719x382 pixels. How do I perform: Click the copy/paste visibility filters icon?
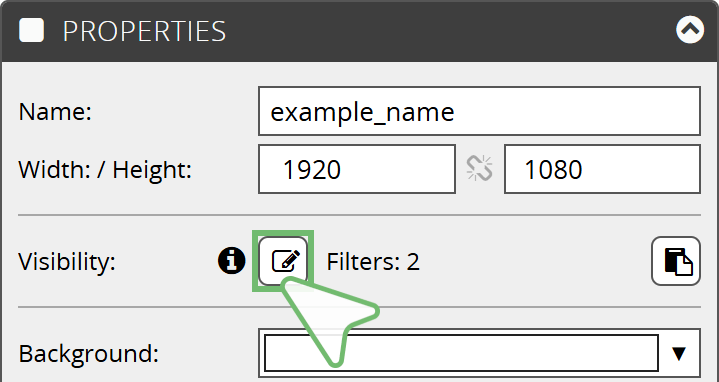[676, 261]
